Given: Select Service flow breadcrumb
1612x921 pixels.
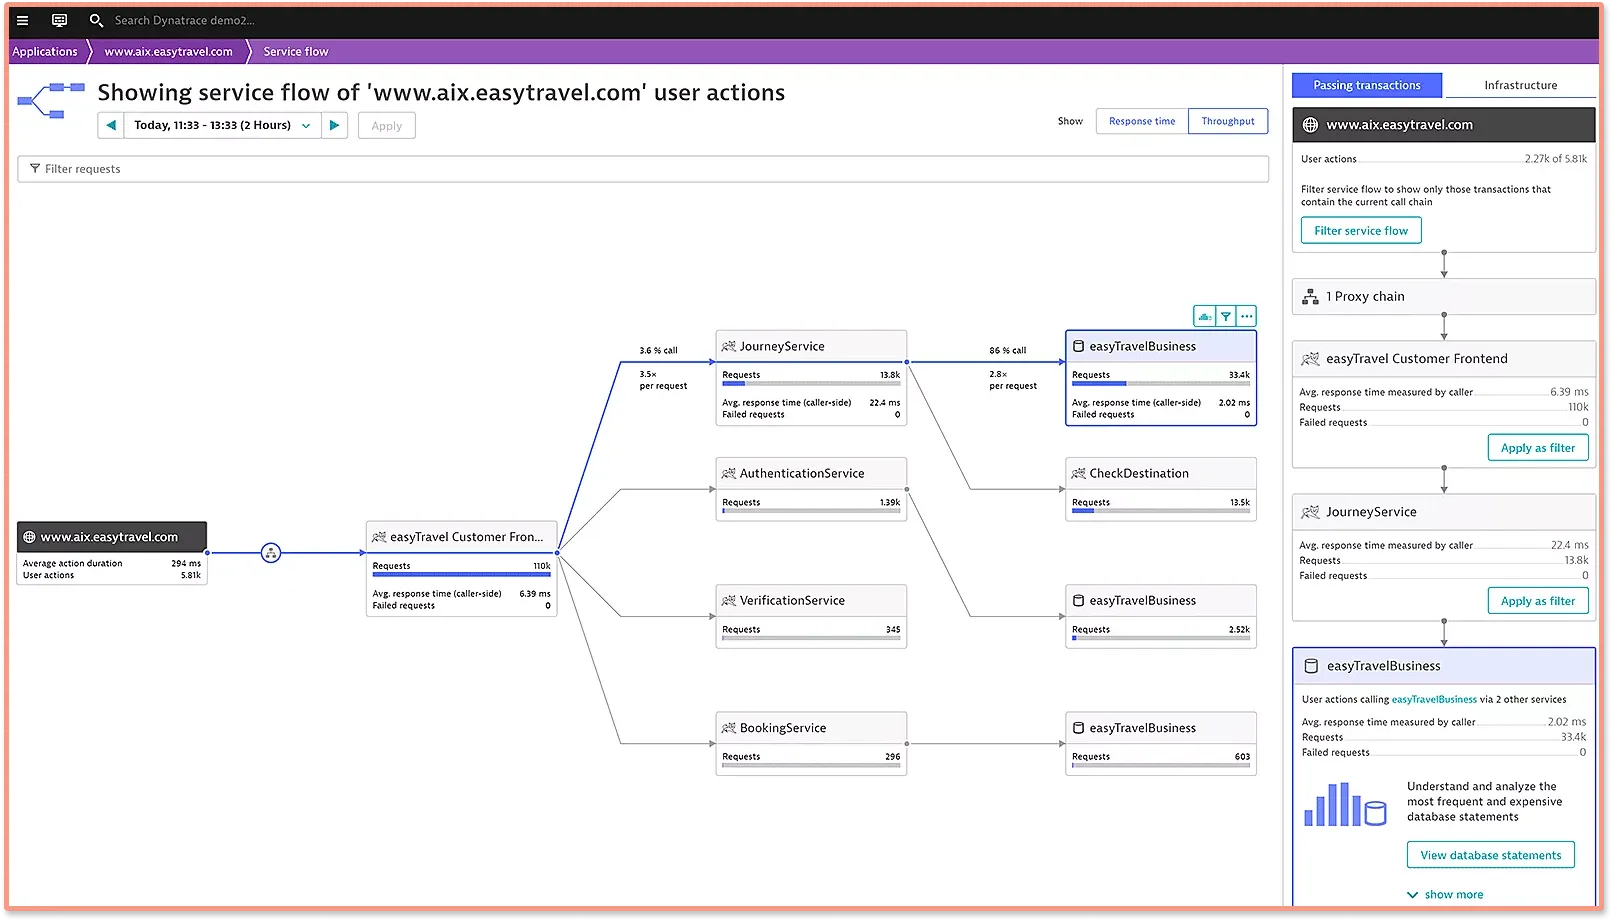Looking at the screenshot, I should (296, 51).
